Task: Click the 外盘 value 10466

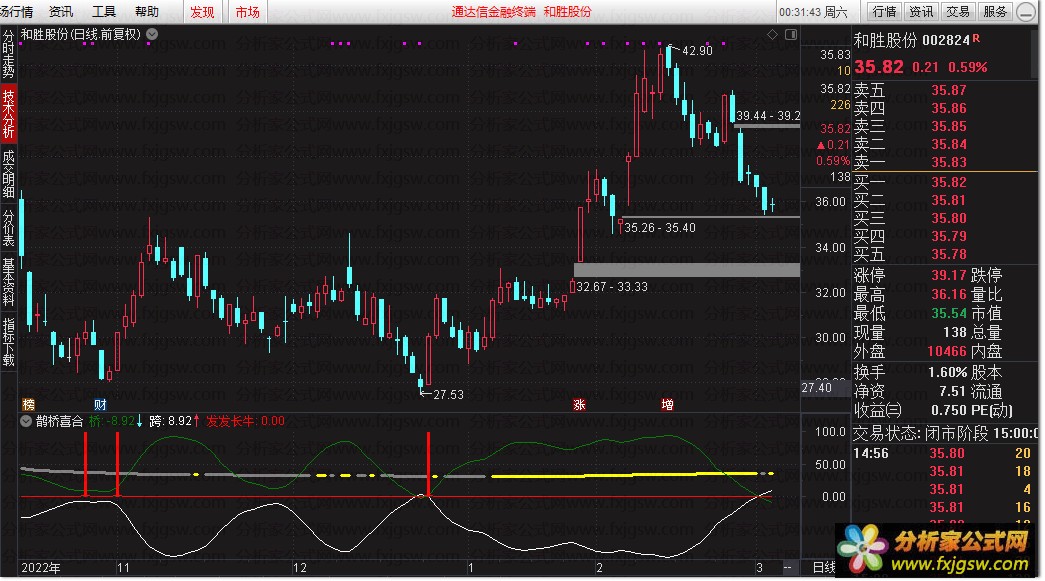Action: 946,350
